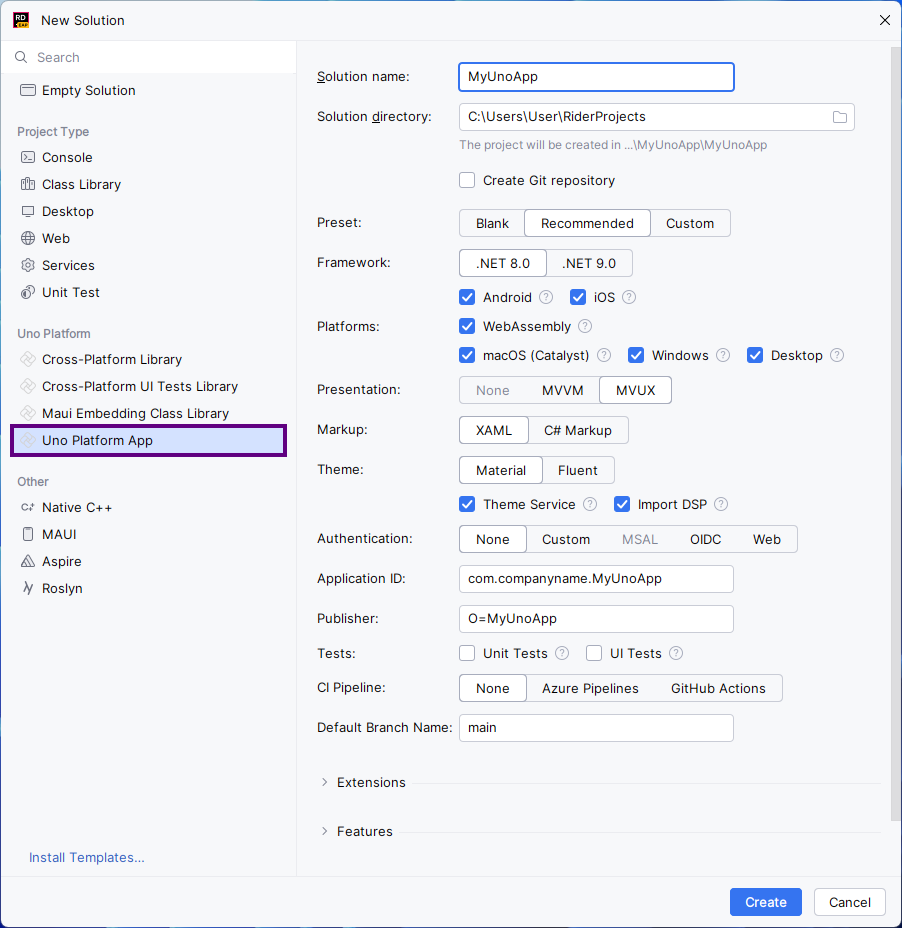
Task: Click the help icon next to Theme Service
Action: [590, 504]
